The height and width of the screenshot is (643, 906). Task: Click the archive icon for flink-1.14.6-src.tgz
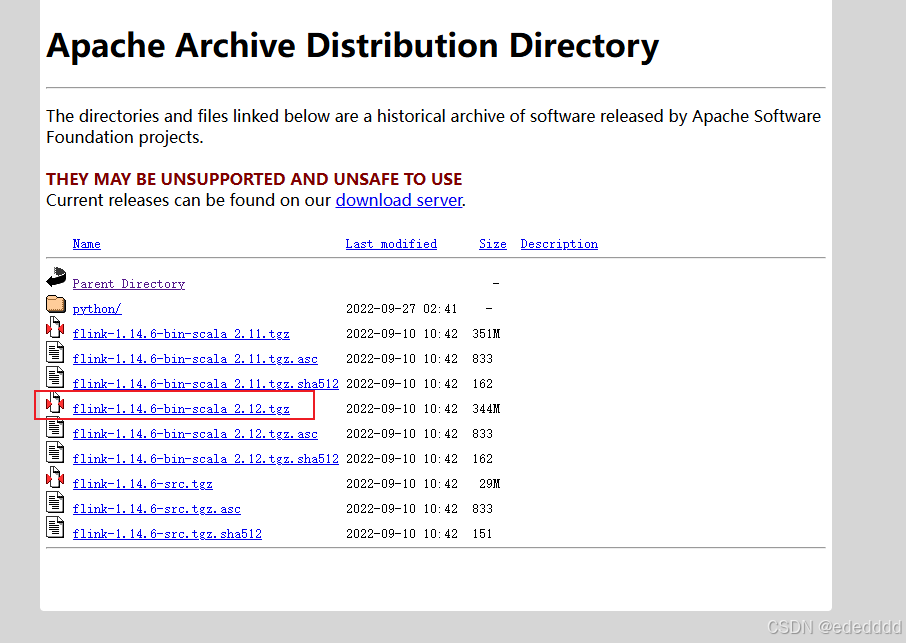pyautogui.click(x=55, y=477)
